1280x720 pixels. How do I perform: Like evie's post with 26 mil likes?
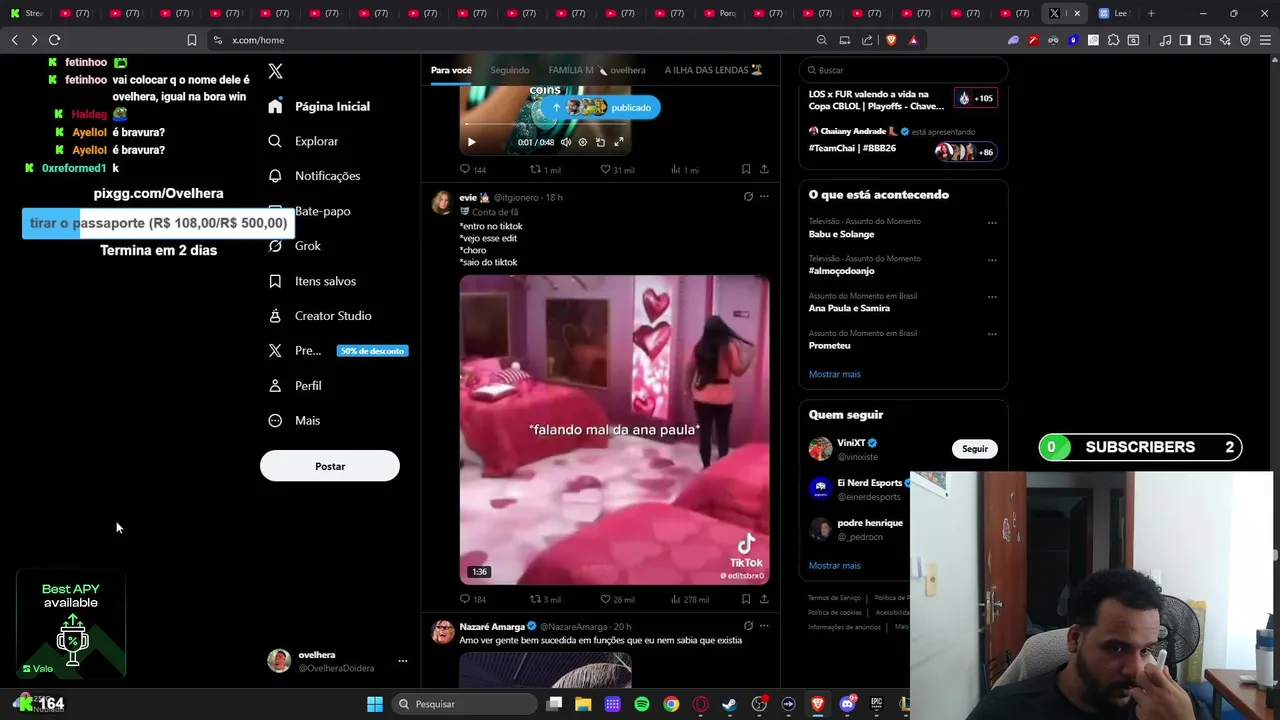[617, 600]
